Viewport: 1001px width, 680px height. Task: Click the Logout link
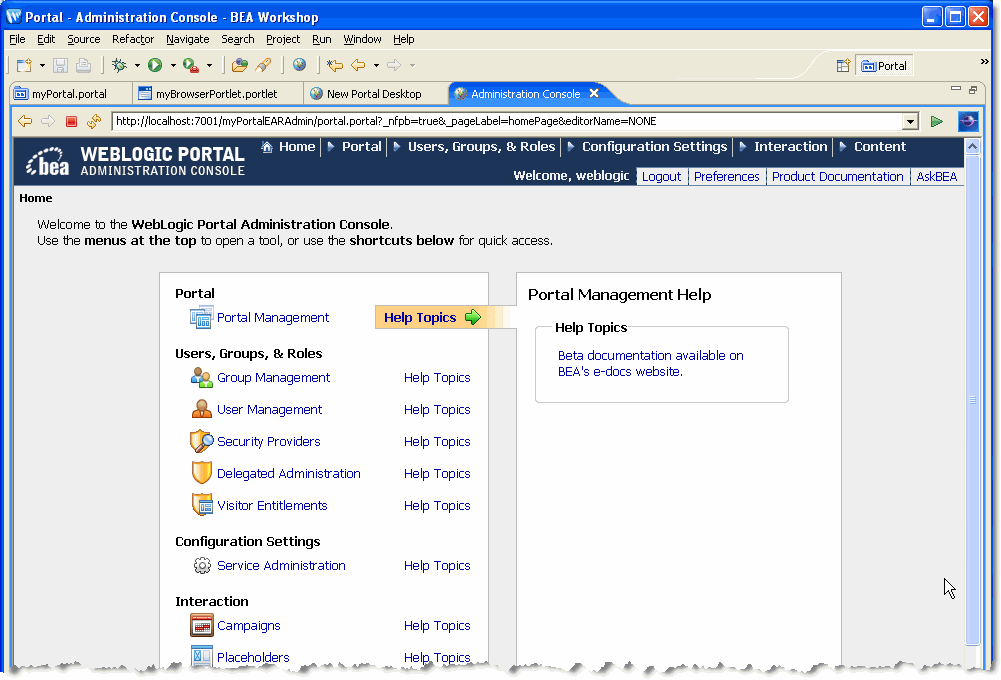[x=661, y=177]
